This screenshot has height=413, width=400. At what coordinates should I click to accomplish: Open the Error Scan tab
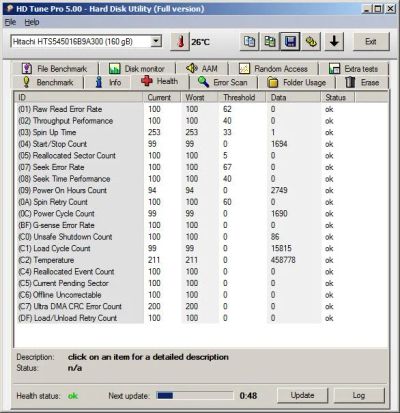point(223,82)
